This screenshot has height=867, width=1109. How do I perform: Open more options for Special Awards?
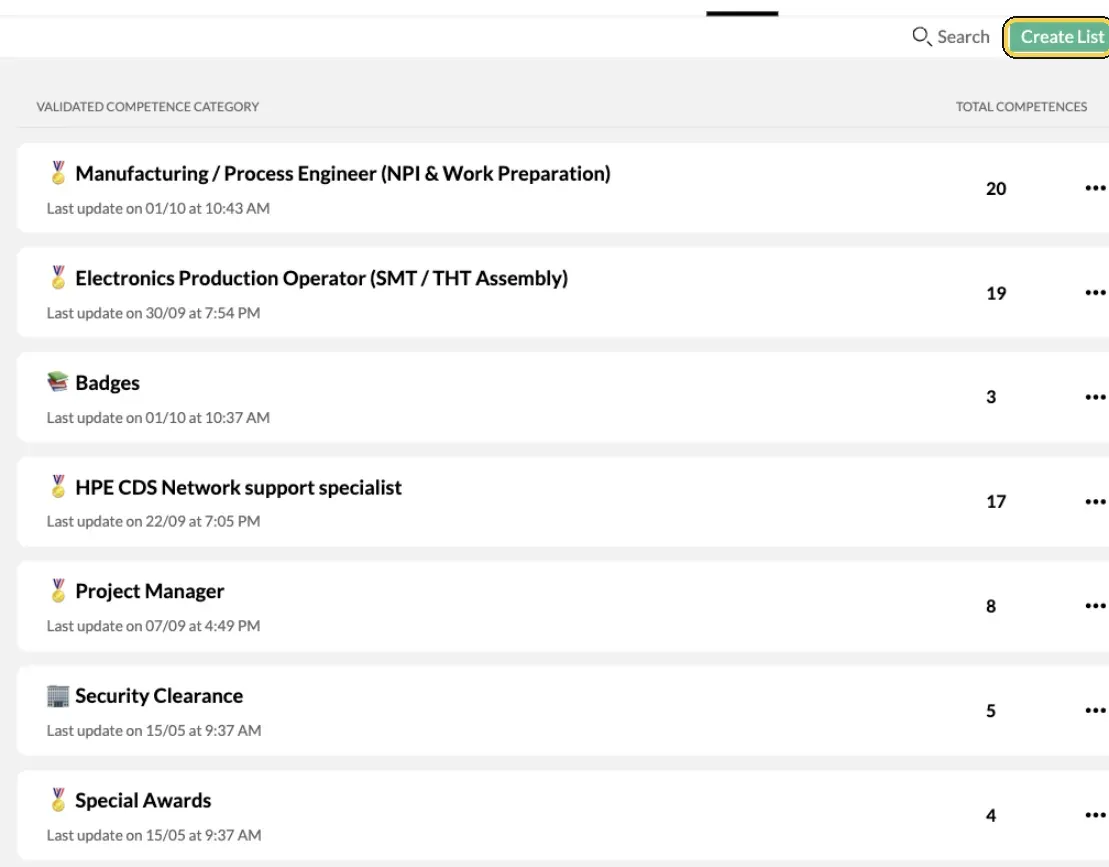tap(1095, 815)
